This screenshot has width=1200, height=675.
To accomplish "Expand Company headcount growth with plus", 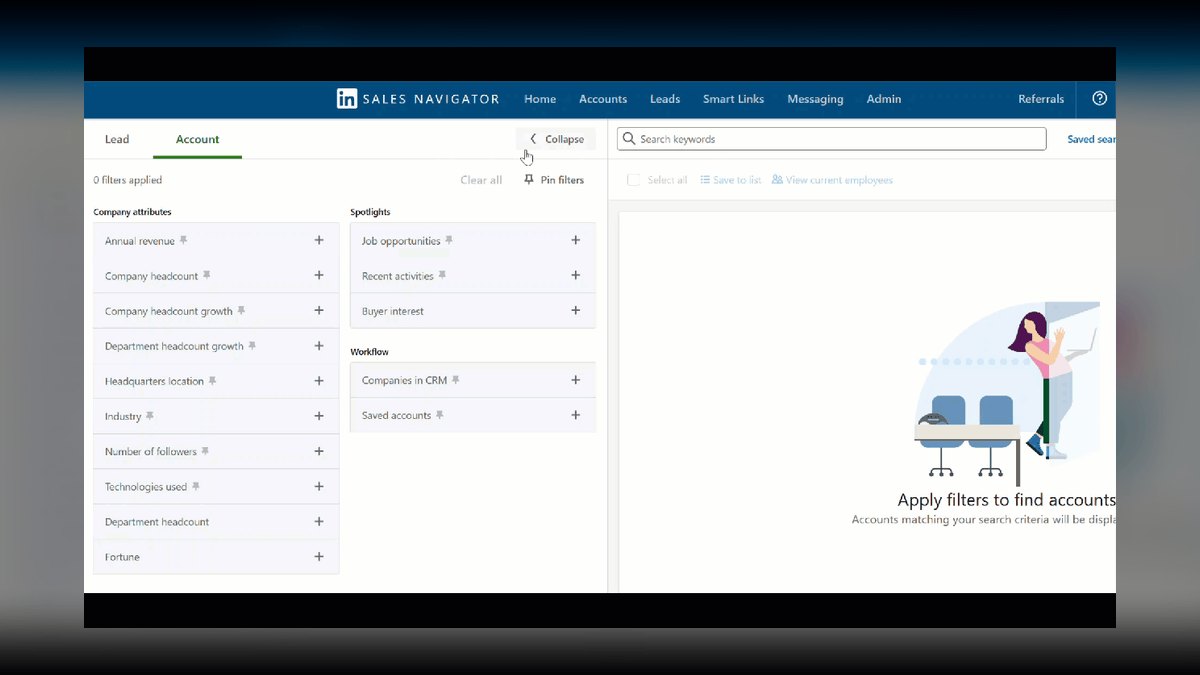I will tap(319, 310).
